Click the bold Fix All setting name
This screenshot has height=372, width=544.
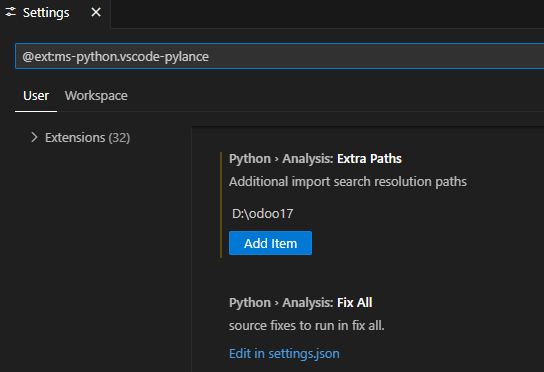pyautogui.click(x=355, y=303)
